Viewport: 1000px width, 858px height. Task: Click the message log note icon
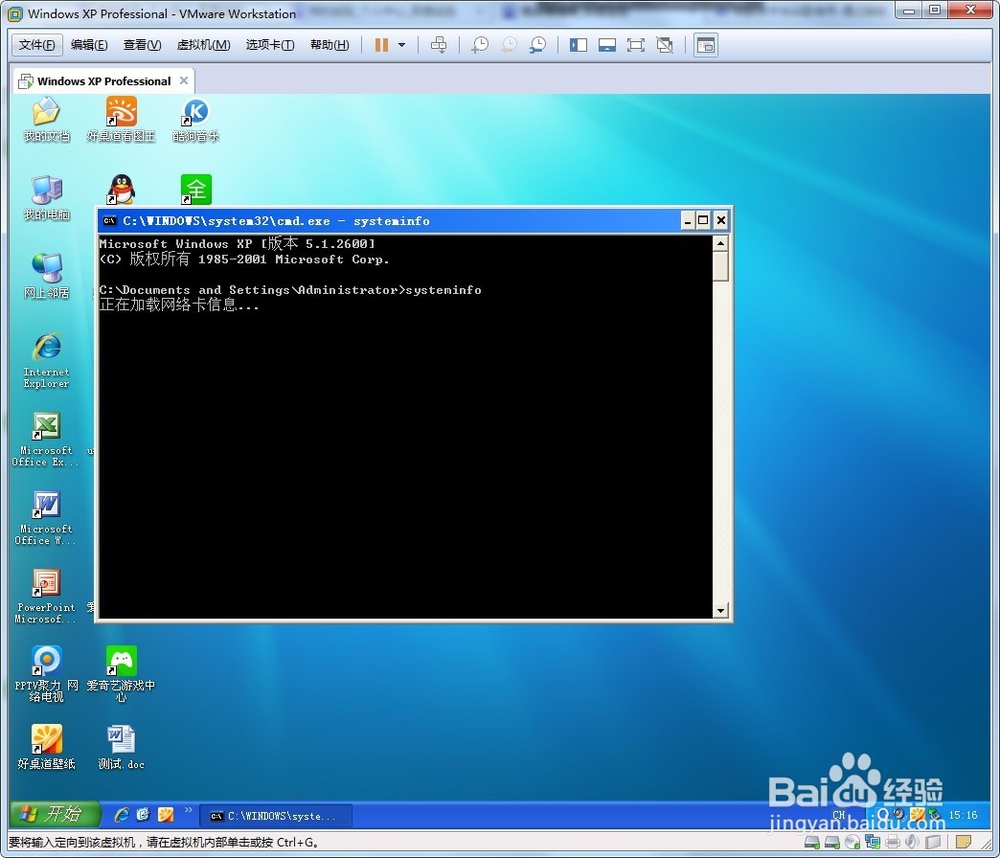click(964, 842)
